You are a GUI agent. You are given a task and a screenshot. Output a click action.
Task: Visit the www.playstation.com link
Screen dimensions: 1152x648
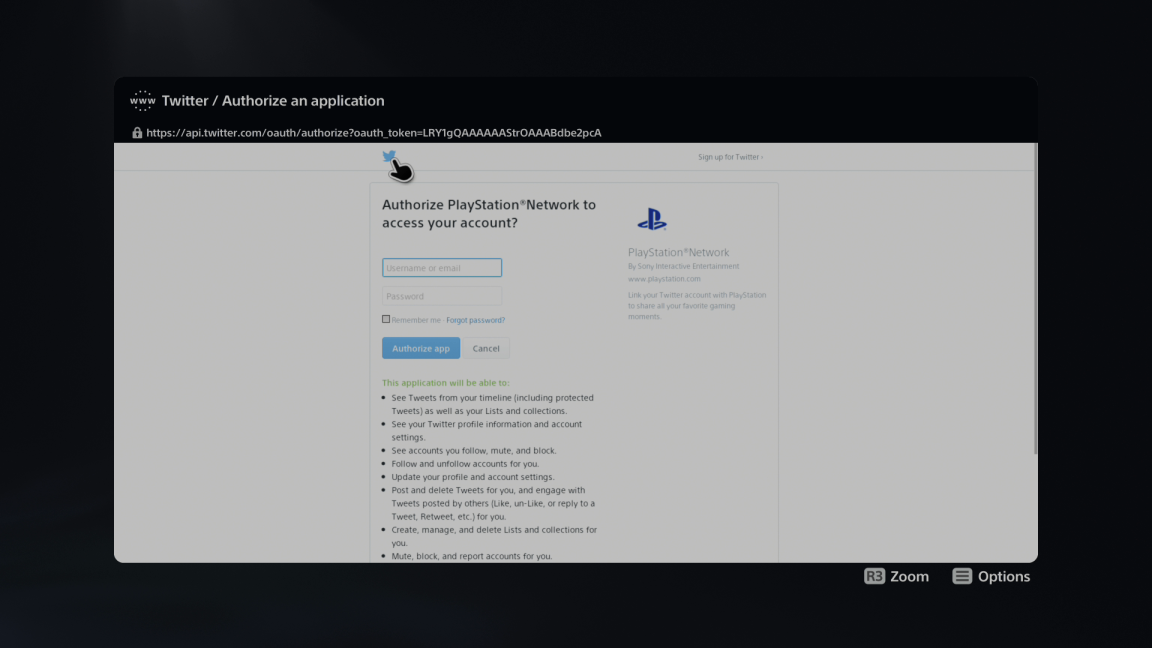point(663,278)
